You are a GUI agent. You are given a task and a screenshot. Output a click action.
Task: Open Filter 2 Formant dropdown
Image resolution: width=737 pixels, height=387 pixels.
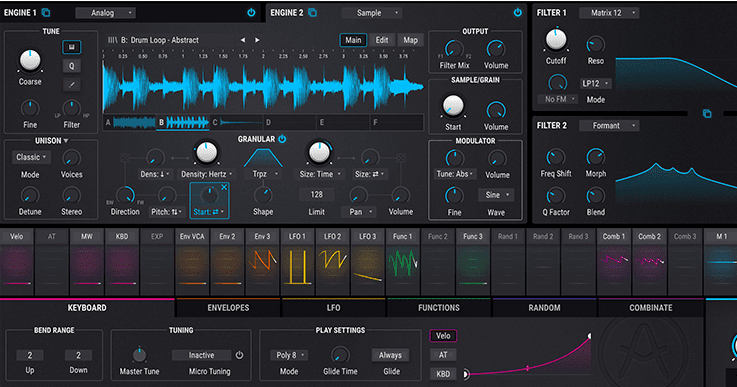(x=609, y=126)
